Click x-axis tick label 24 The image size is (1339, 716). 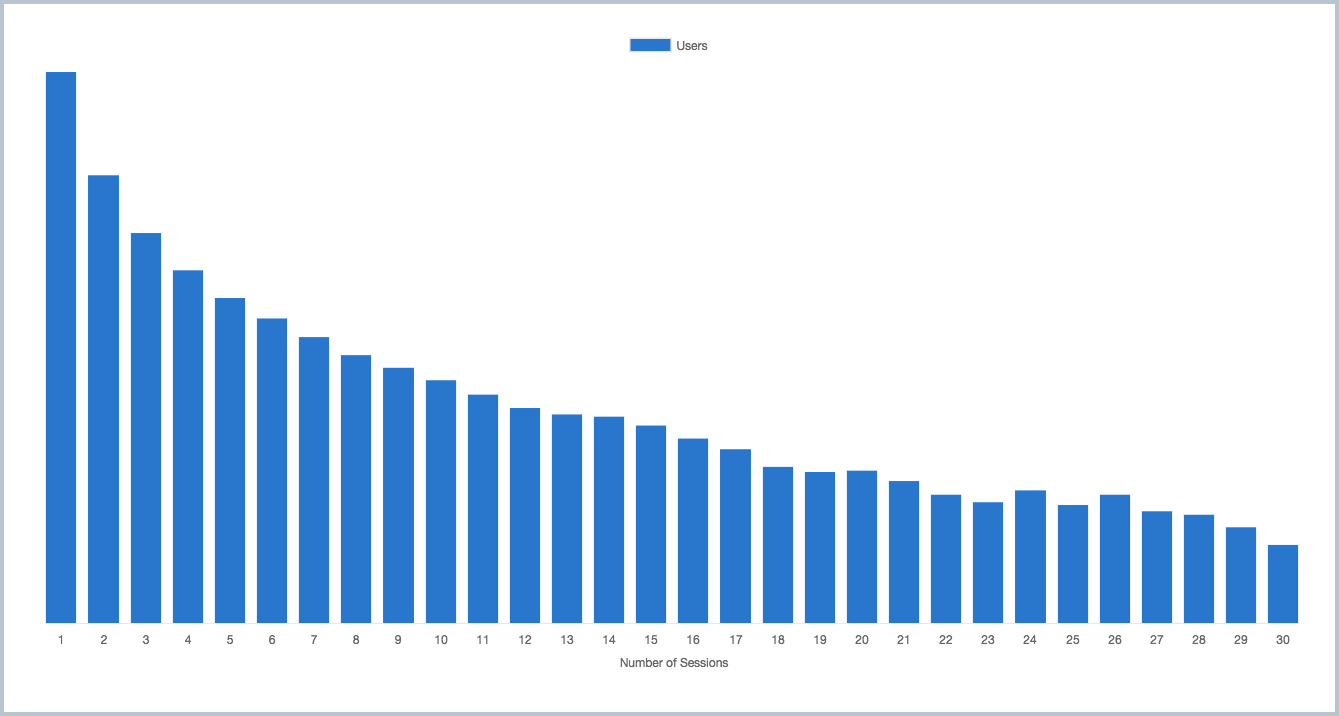(1030, 639)
